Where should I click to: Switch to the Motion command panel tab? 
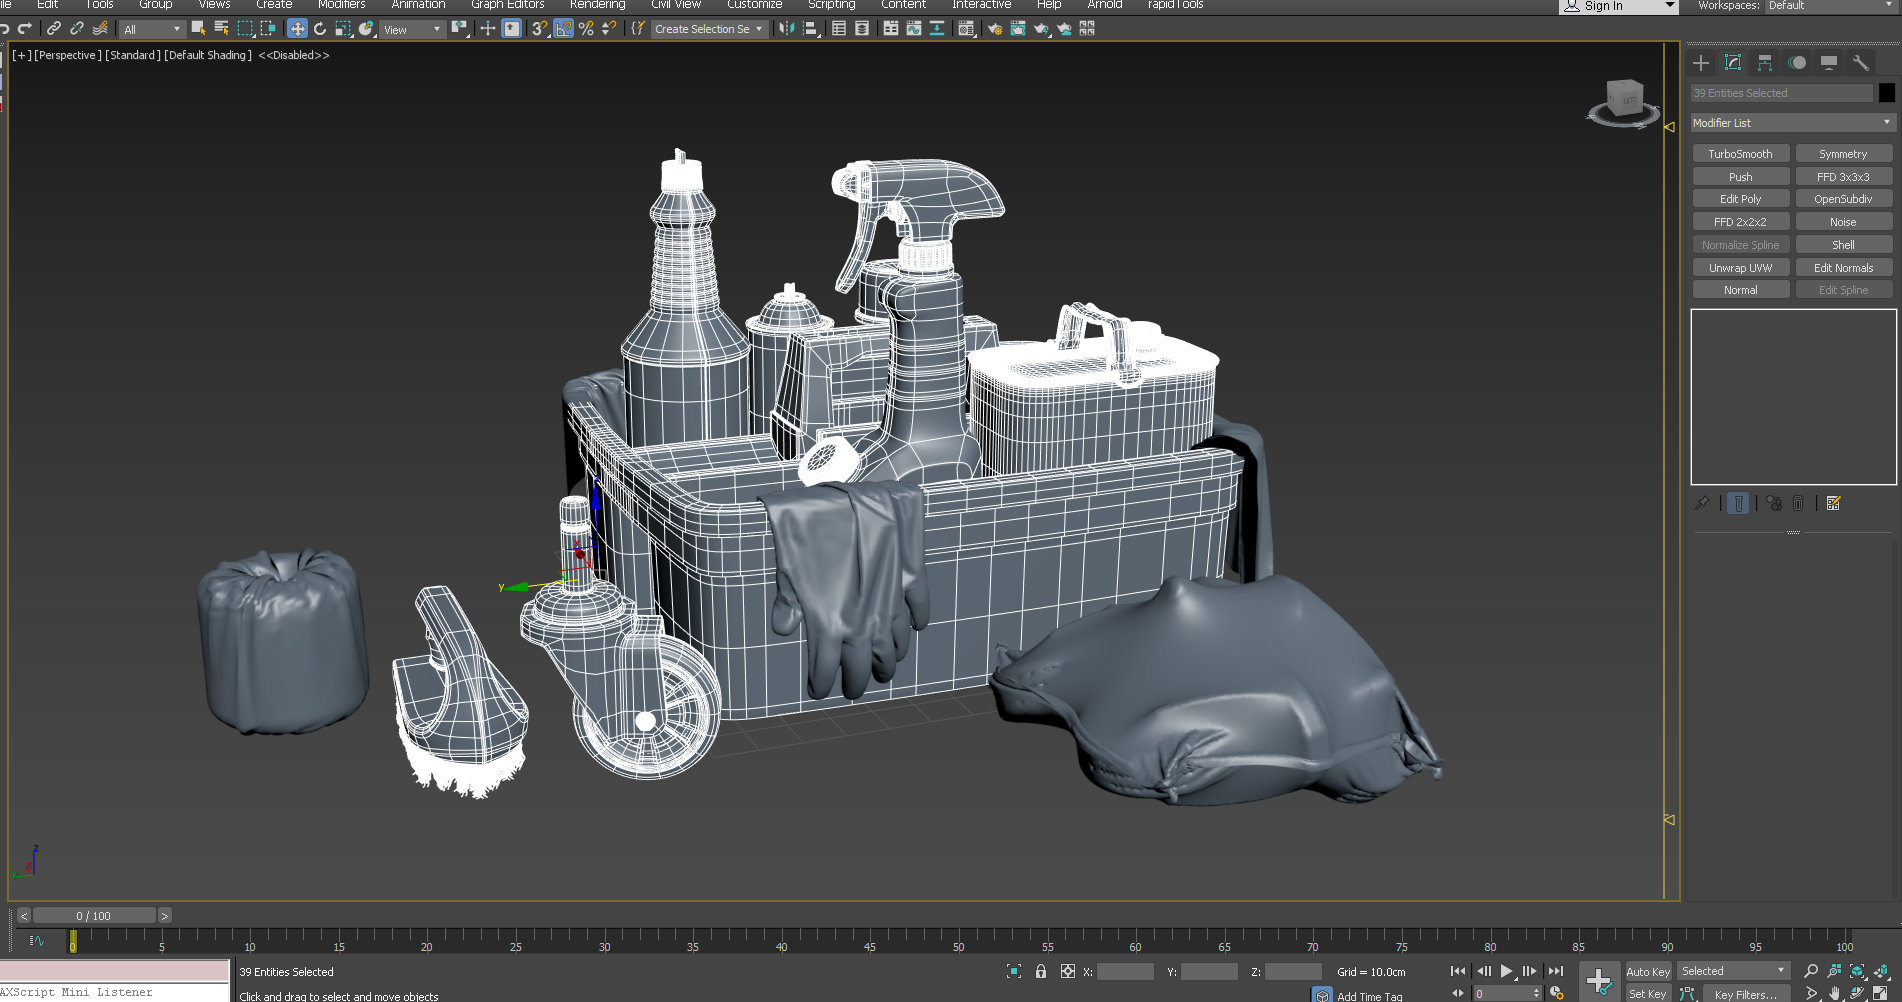click(x=1797, y=63)
